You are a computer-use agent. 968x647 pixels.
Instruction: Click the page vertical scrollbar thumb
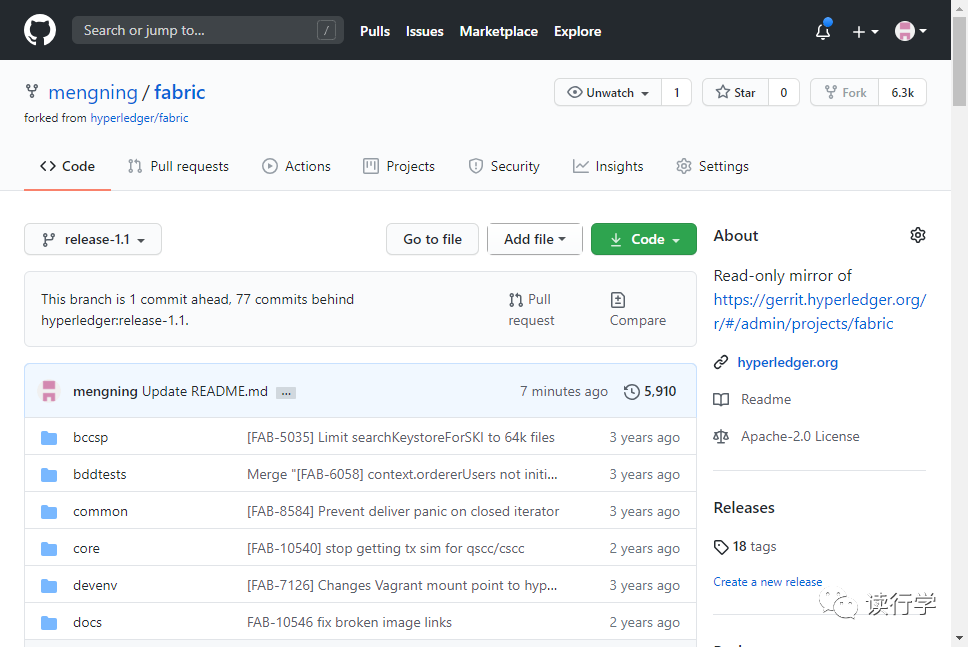tap(959, 62)
